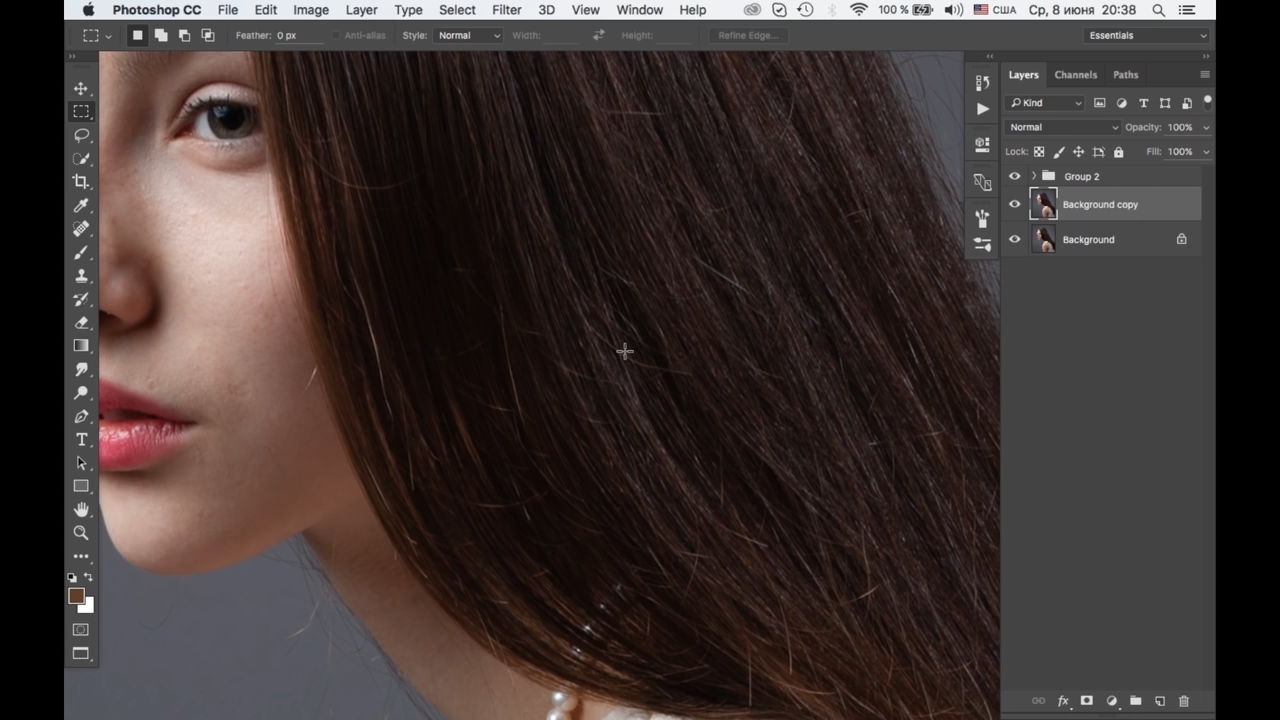Select the Rectangle shape tool

point(81,486)
